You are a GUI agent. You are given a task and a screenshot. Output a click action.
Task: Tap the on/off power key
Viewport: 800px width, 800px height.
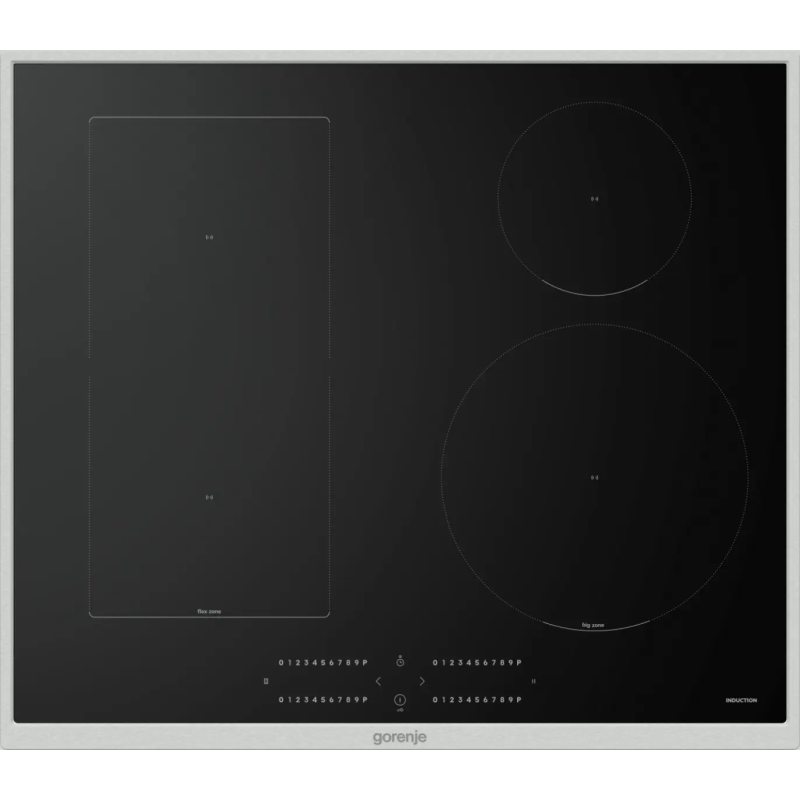400,700
